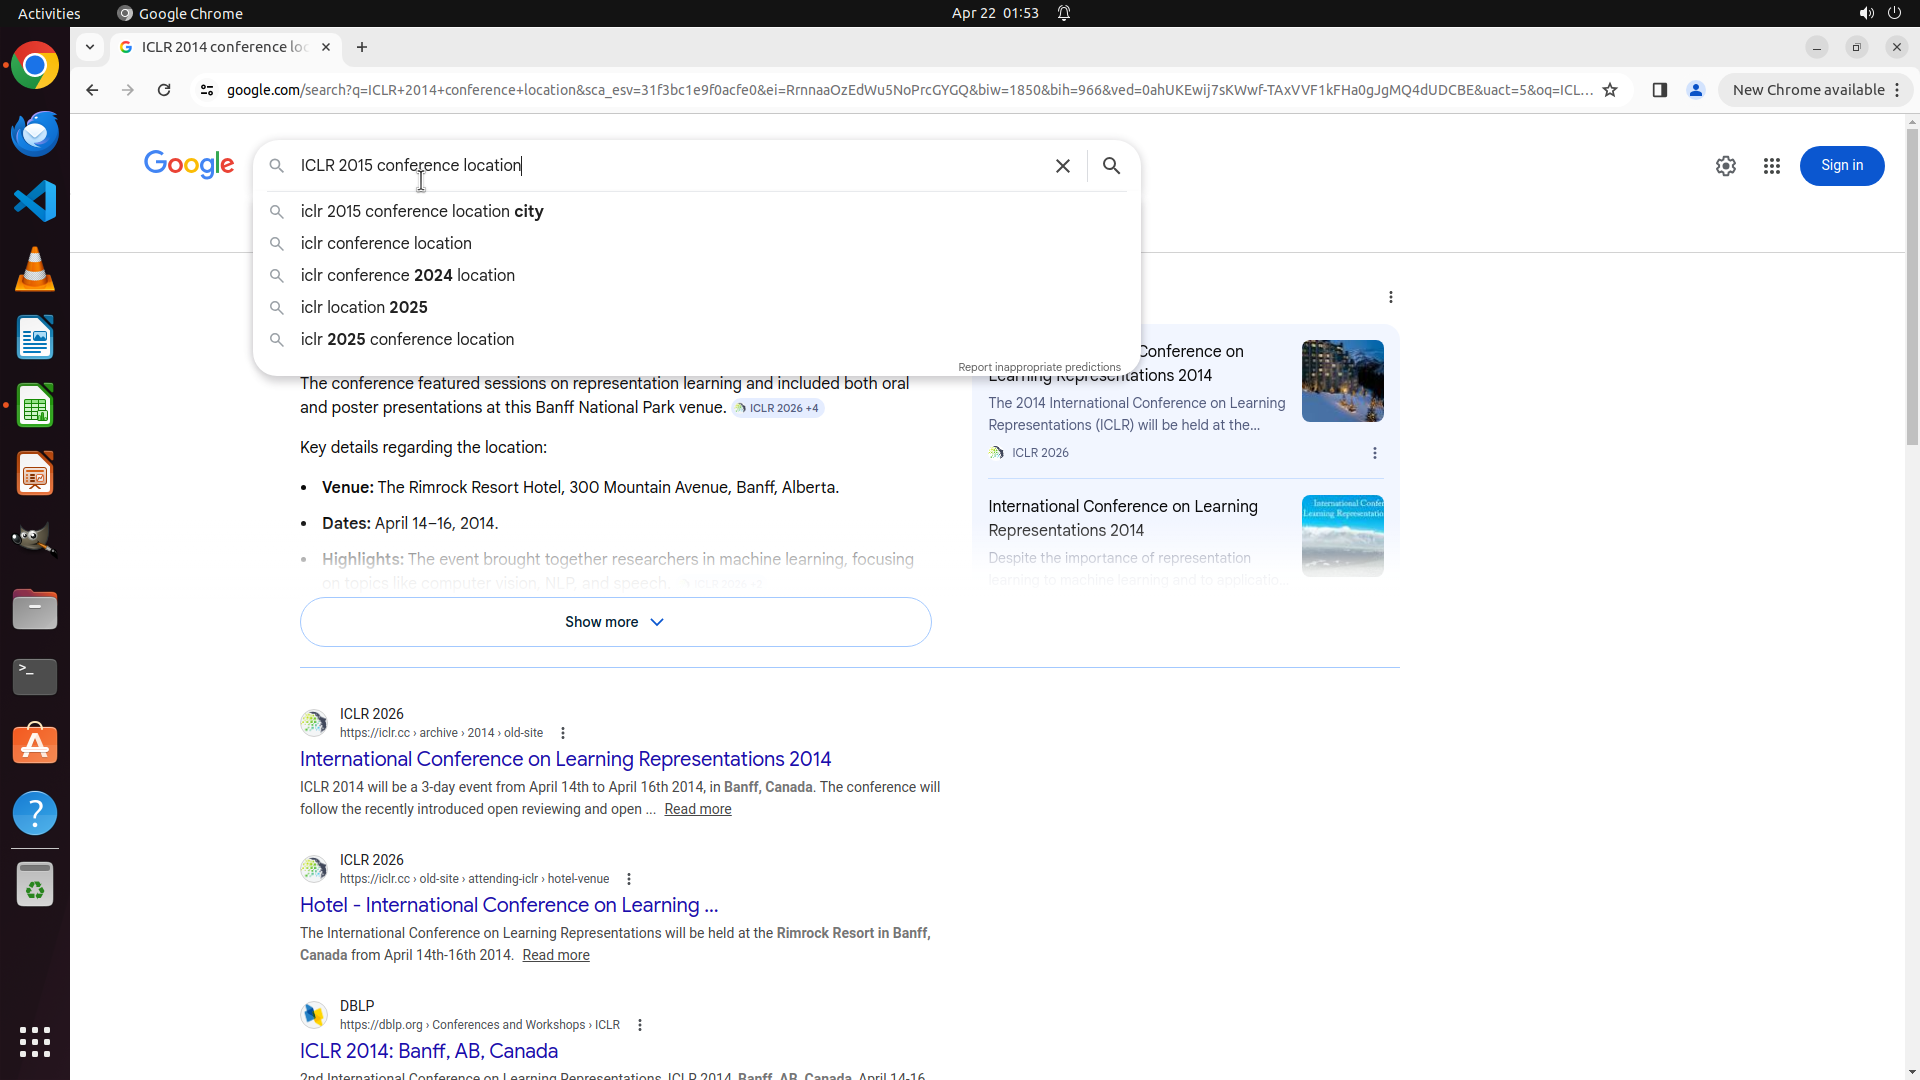Click the Rimrock hotel thumbnail image
Screen dimensions: 1920x1080
1342,381
